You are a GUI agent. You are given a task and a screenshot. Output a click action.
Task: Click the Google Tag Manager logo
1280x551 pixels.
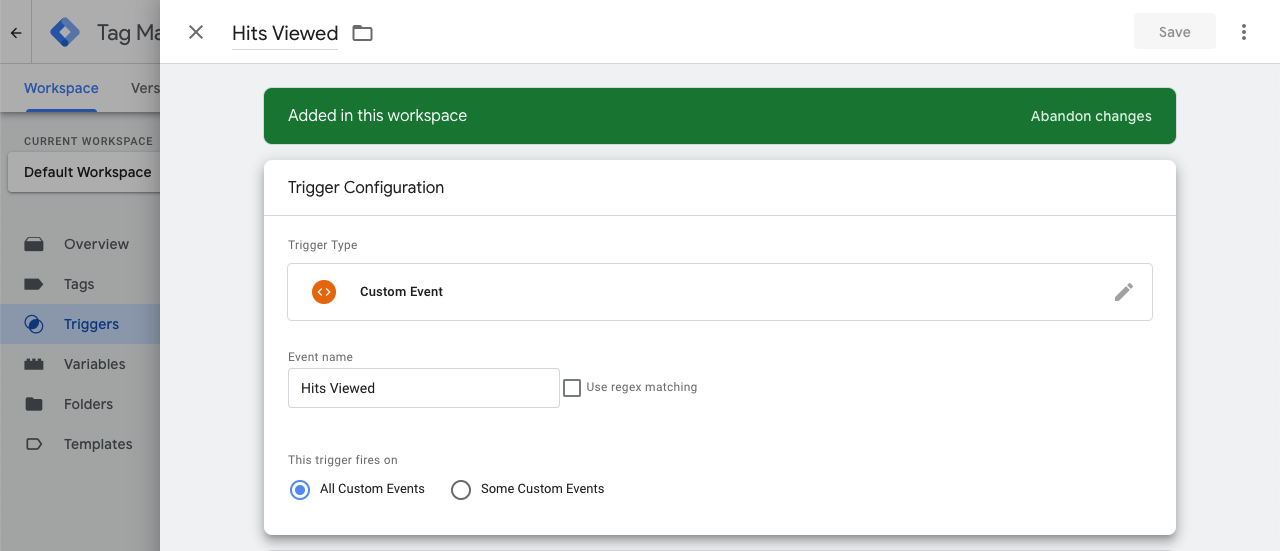65,32
